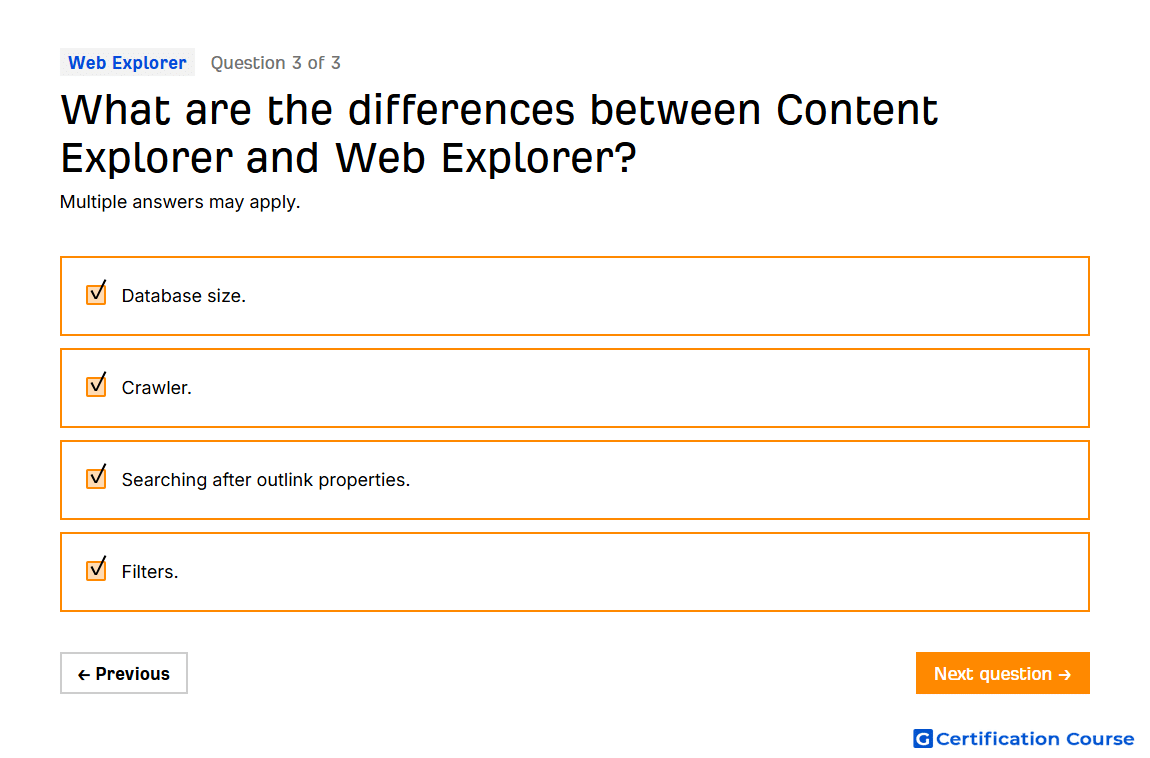1150x758 pixels.
Task: Click the Certification Course text link
Action: (x=1034, y=738)
